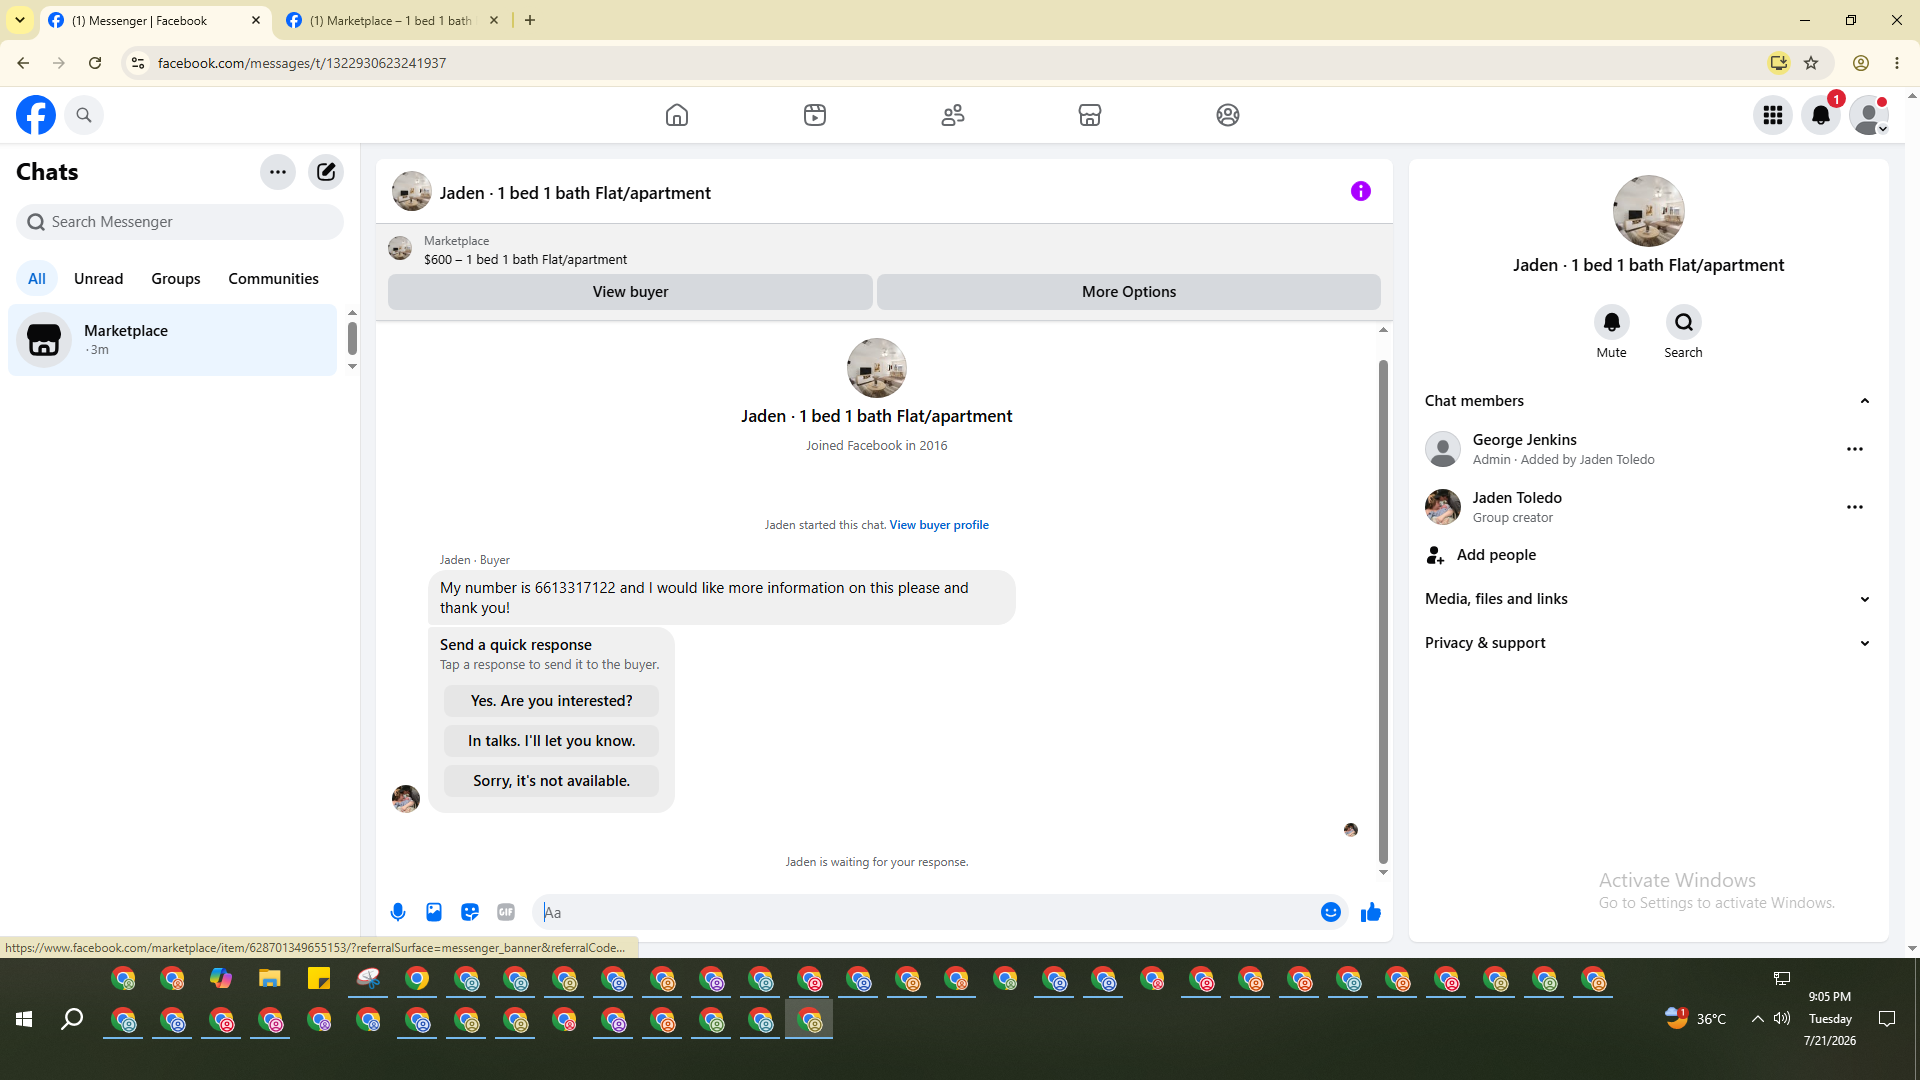Open the Marketplace chat row
The width and height of the screenshot is (1920, 1080).
[173, 340]
